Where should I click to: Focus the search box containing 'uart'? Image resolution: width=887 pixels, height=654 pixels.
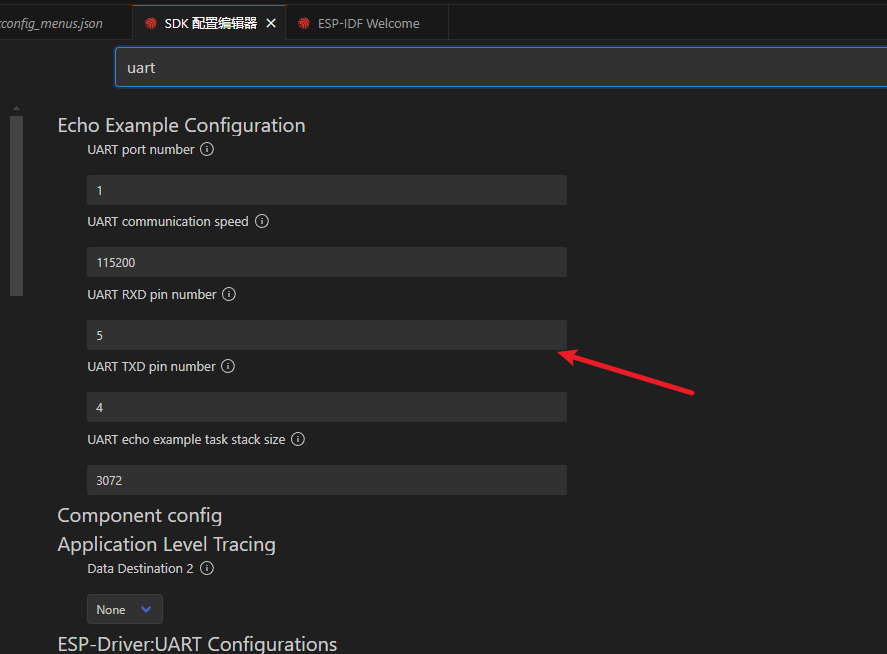coord(500,68)
